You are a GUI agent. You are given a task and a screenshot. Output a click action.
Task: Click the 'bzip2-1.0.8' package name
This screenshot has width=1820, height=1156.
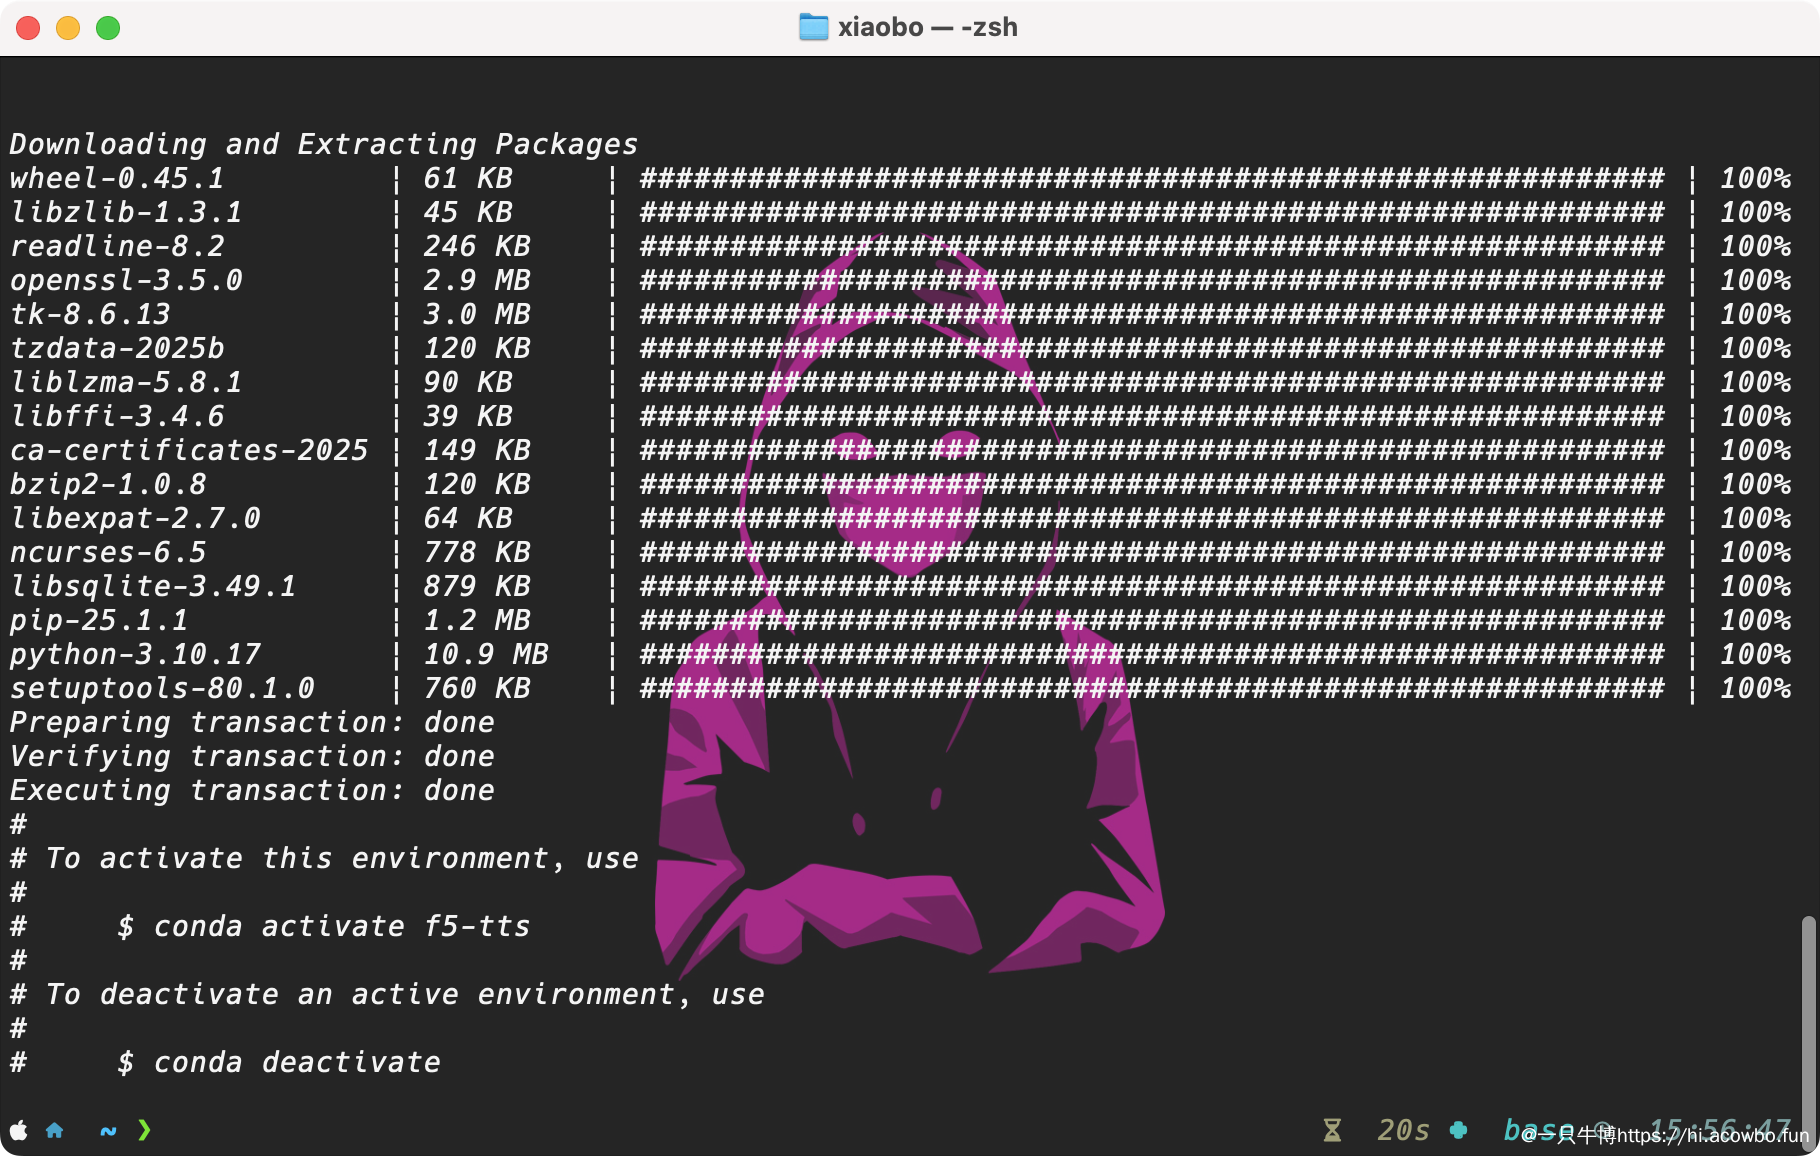point(108,484)
